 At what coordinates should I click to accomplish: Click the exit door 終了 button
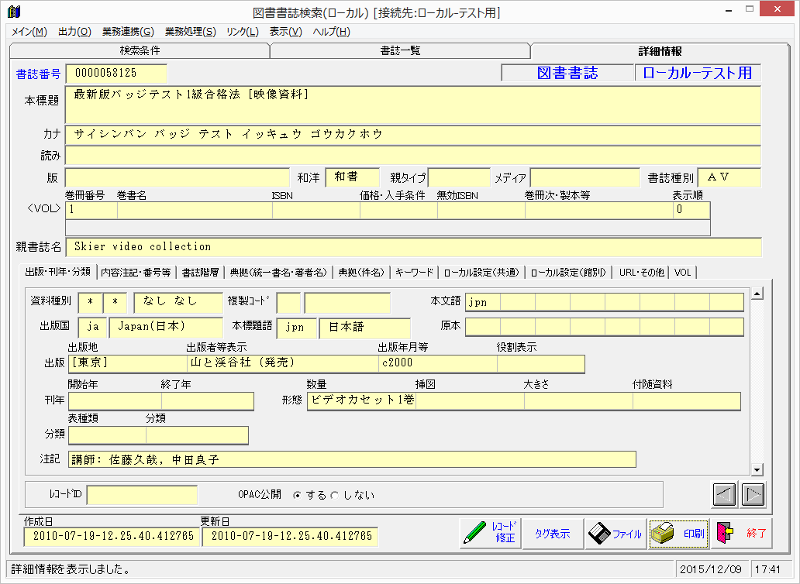[x=741, y=534]
